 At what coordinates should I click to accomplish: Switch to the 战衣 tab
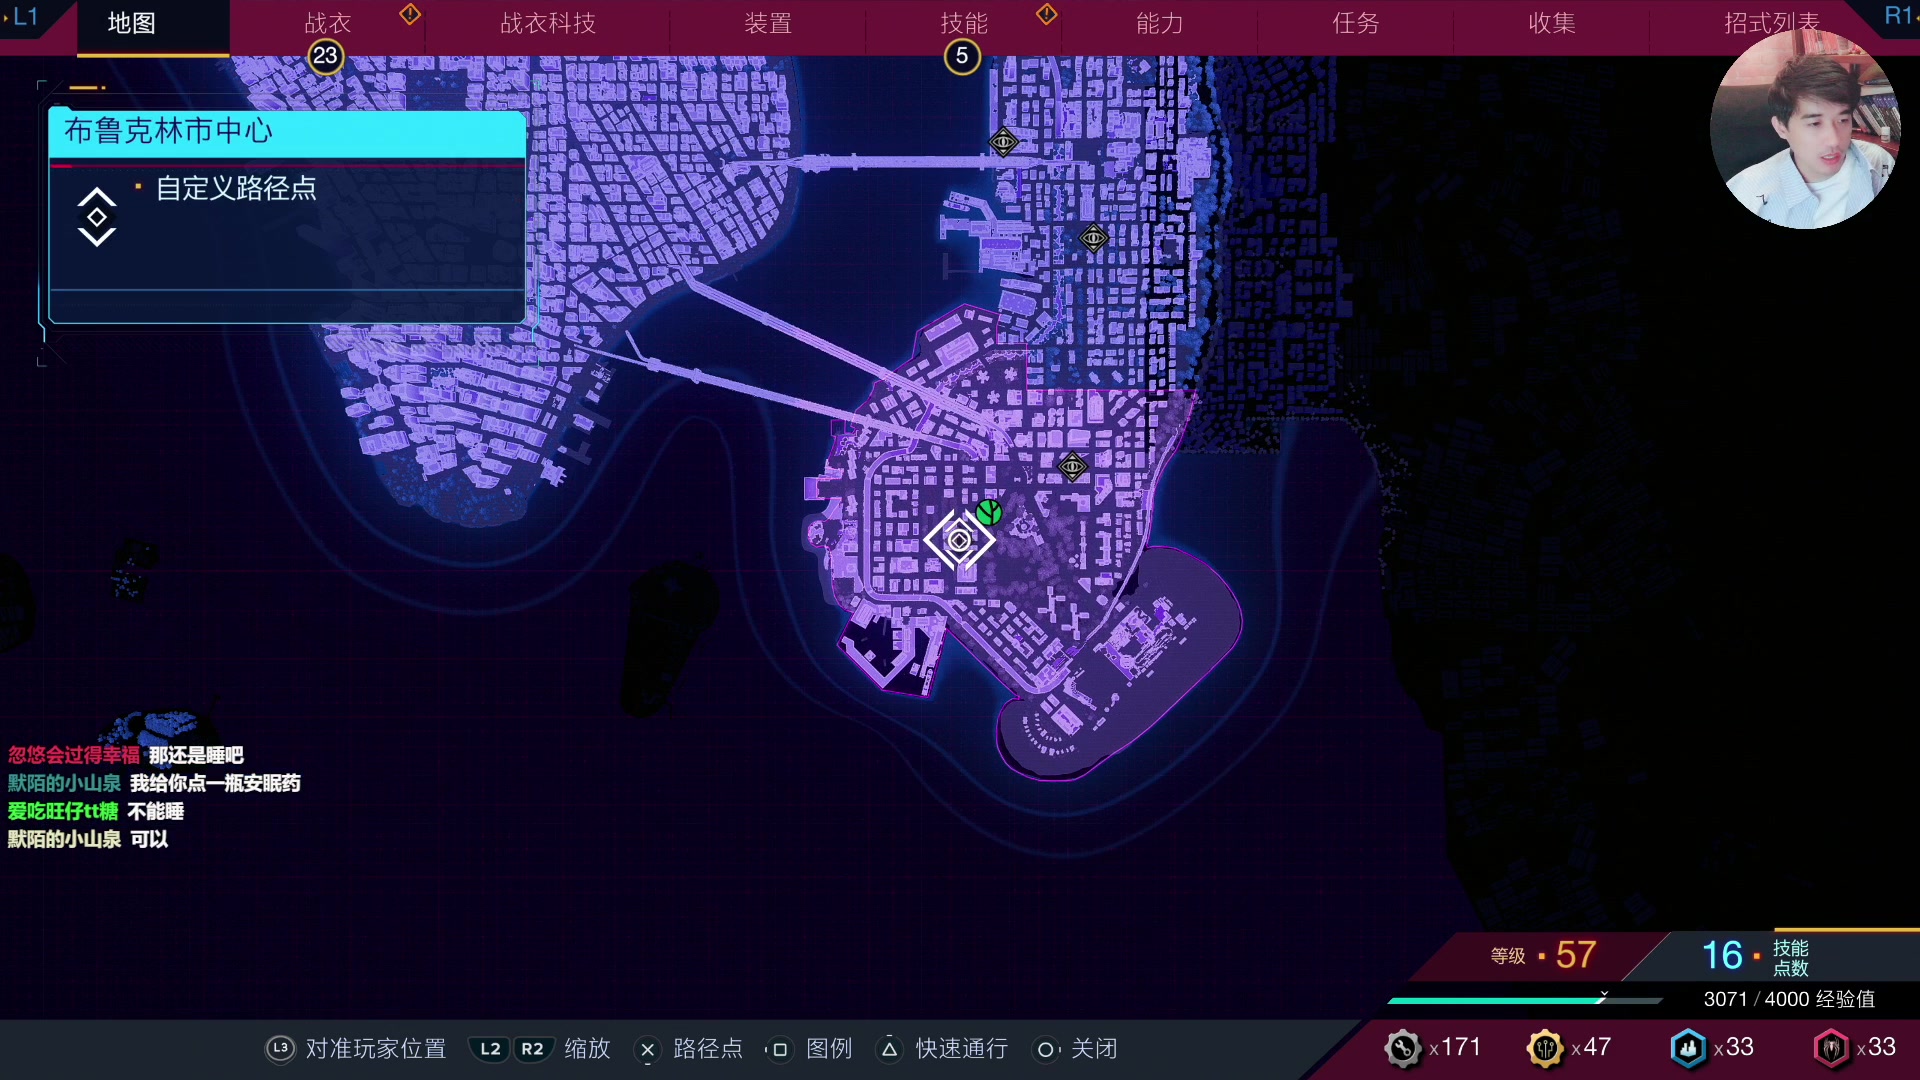pos(327,23)
